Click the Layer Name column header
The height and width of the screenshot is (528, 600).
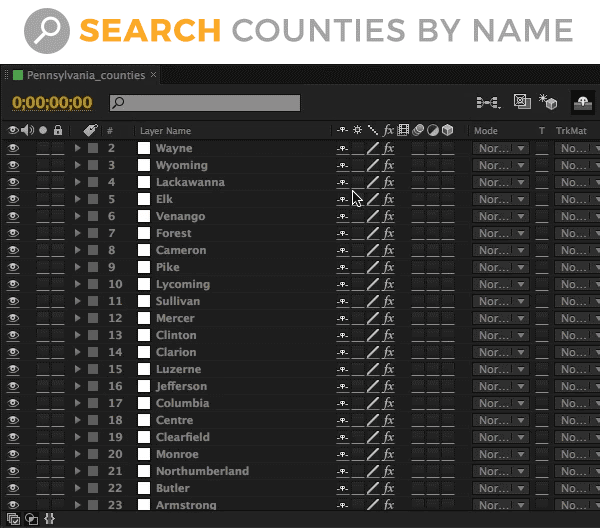pyautogui.click(x=166, y=131)
